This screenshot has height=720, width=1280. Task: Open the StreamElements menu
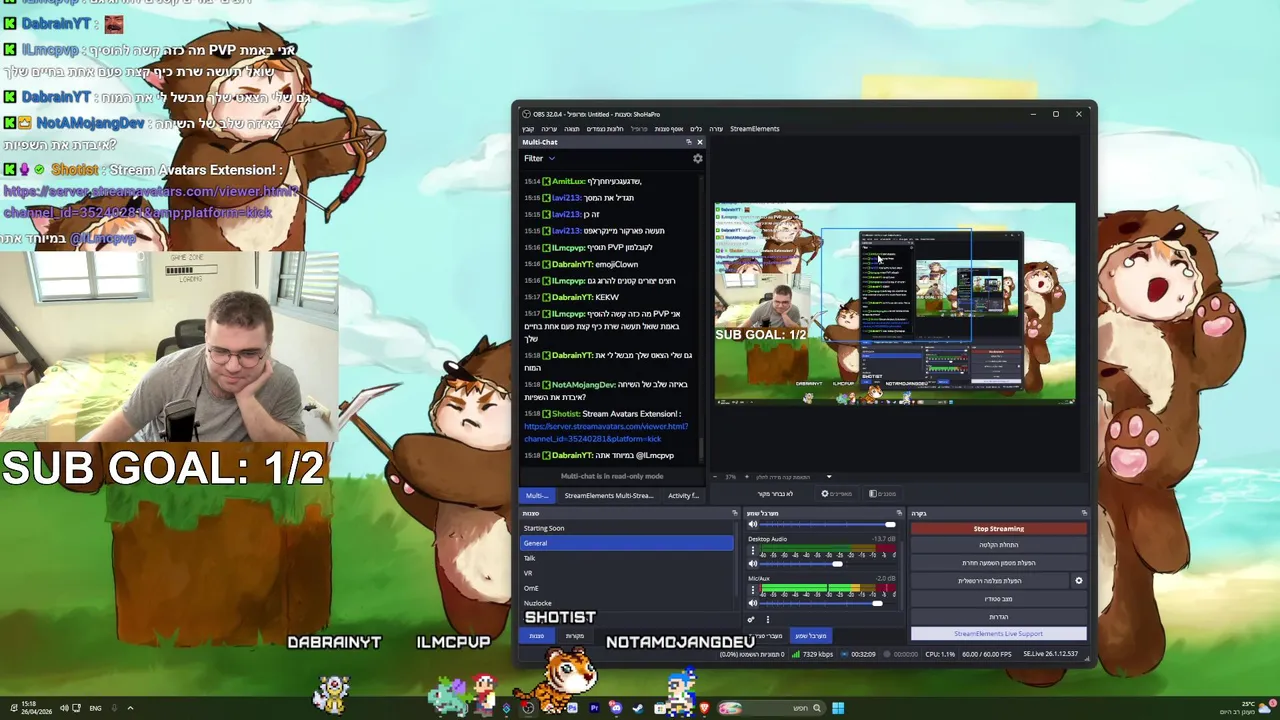pos(754,128)
